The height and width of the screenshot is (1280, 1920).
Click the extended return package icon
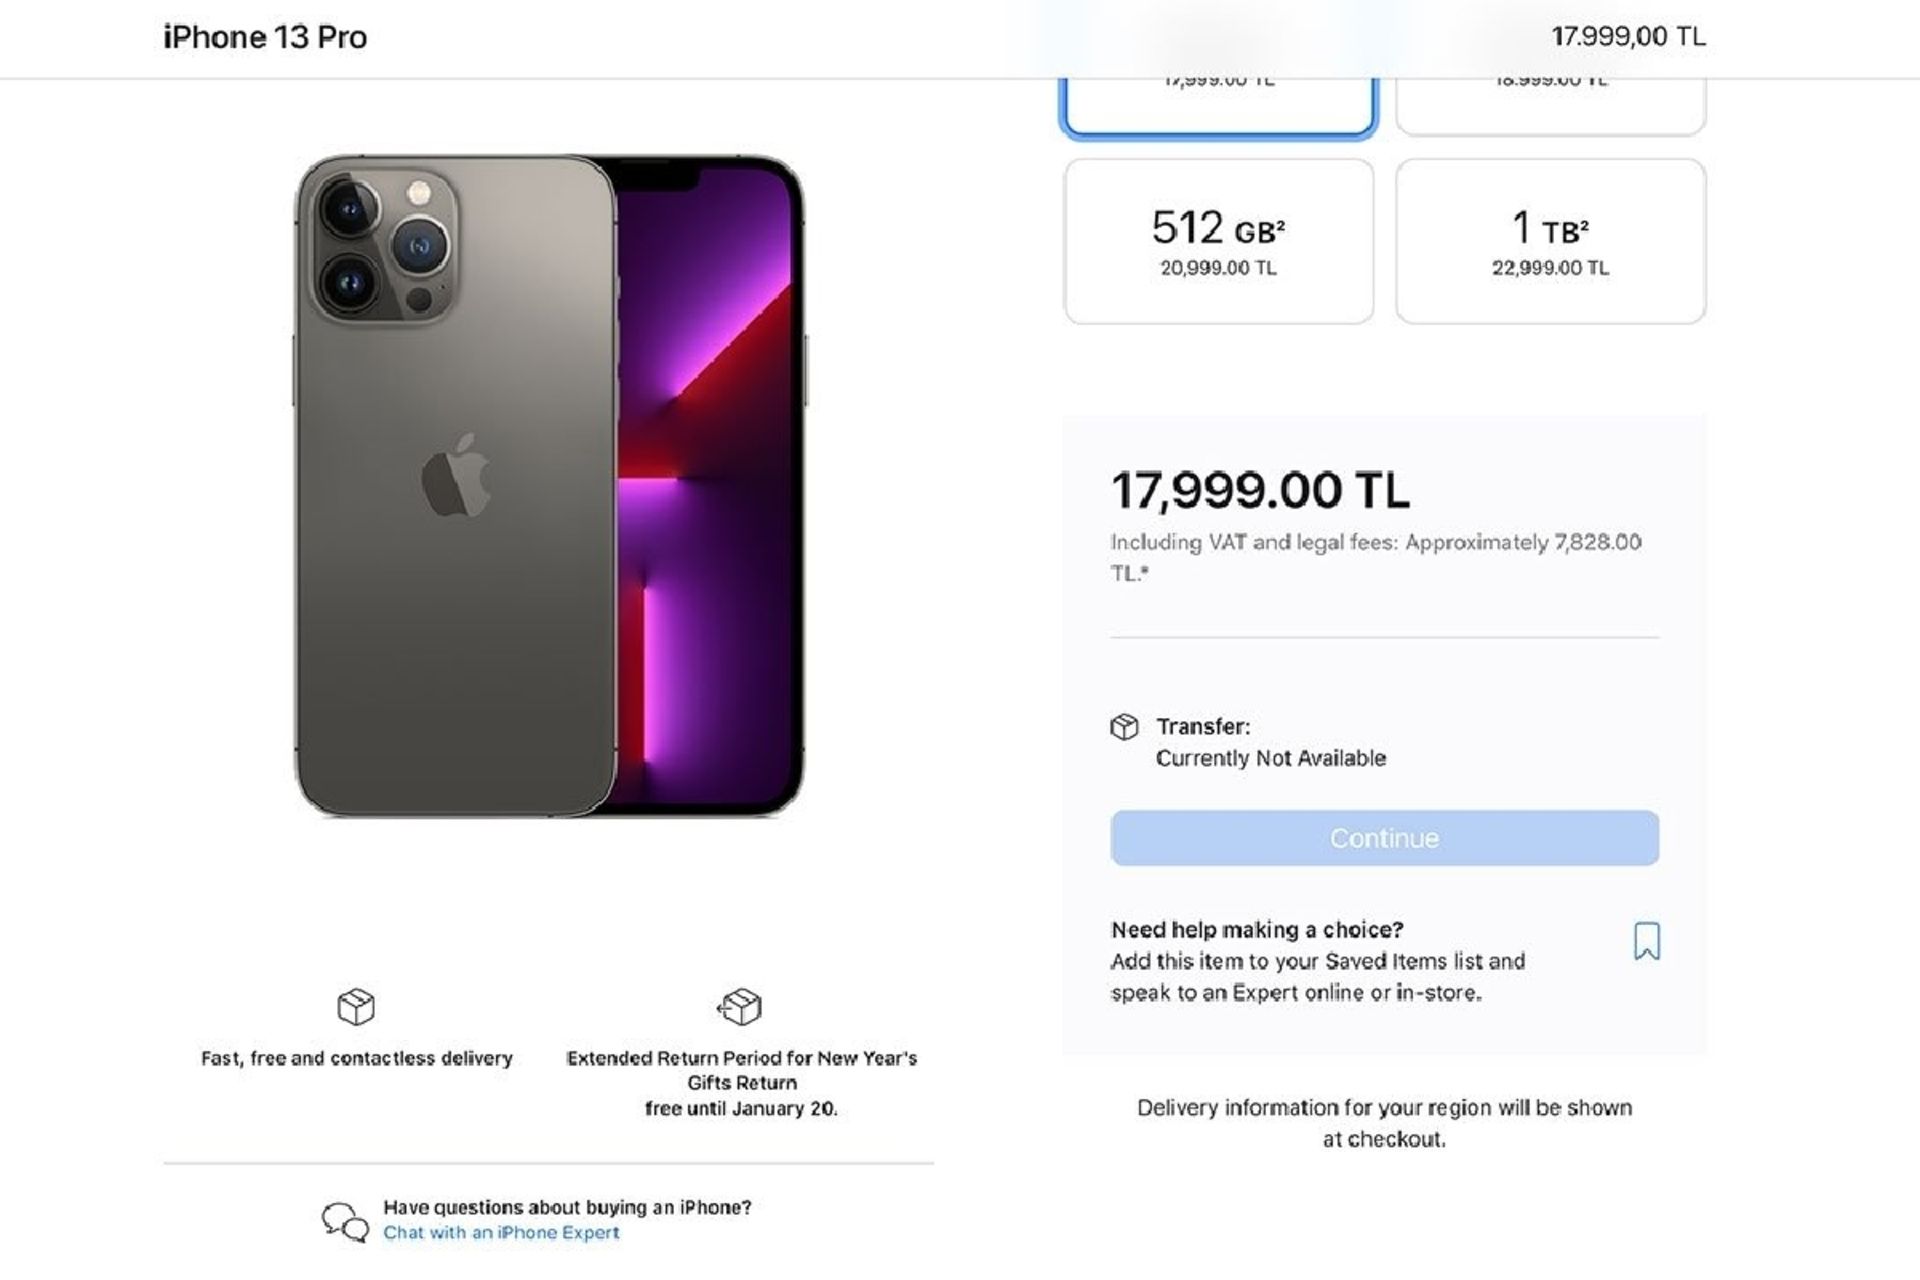740,1006
